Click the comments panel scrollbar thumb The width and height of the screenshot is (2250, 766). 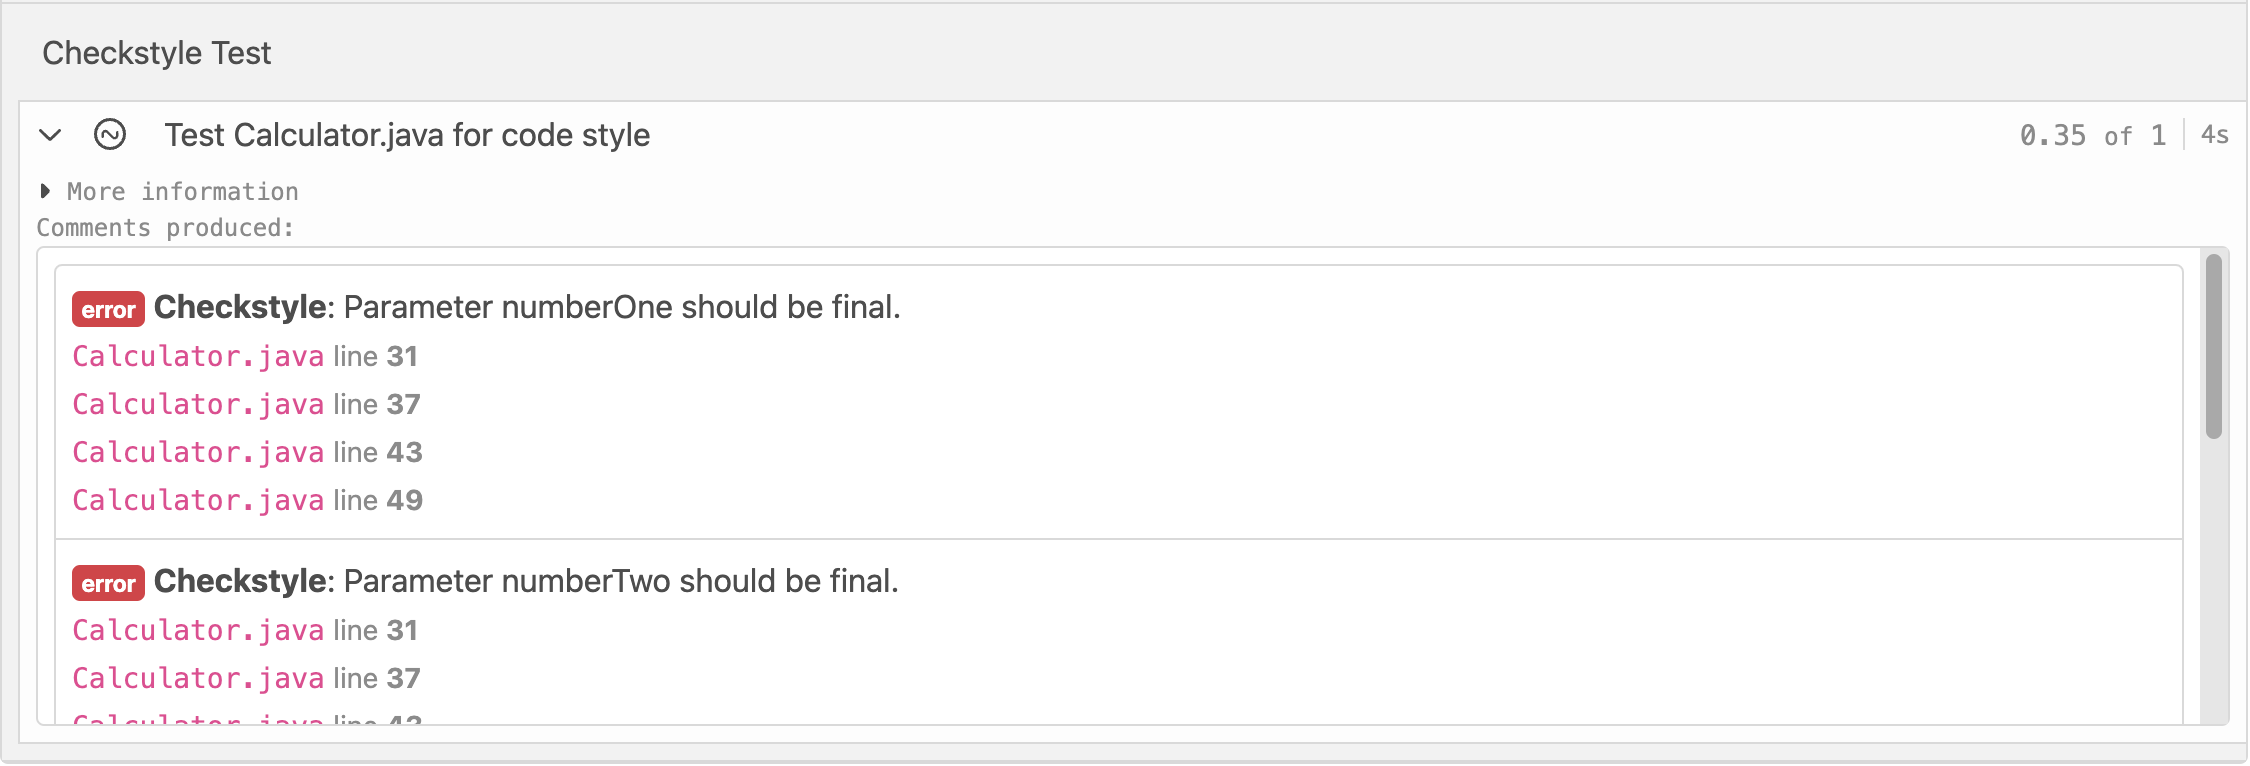coord(2214,345)
